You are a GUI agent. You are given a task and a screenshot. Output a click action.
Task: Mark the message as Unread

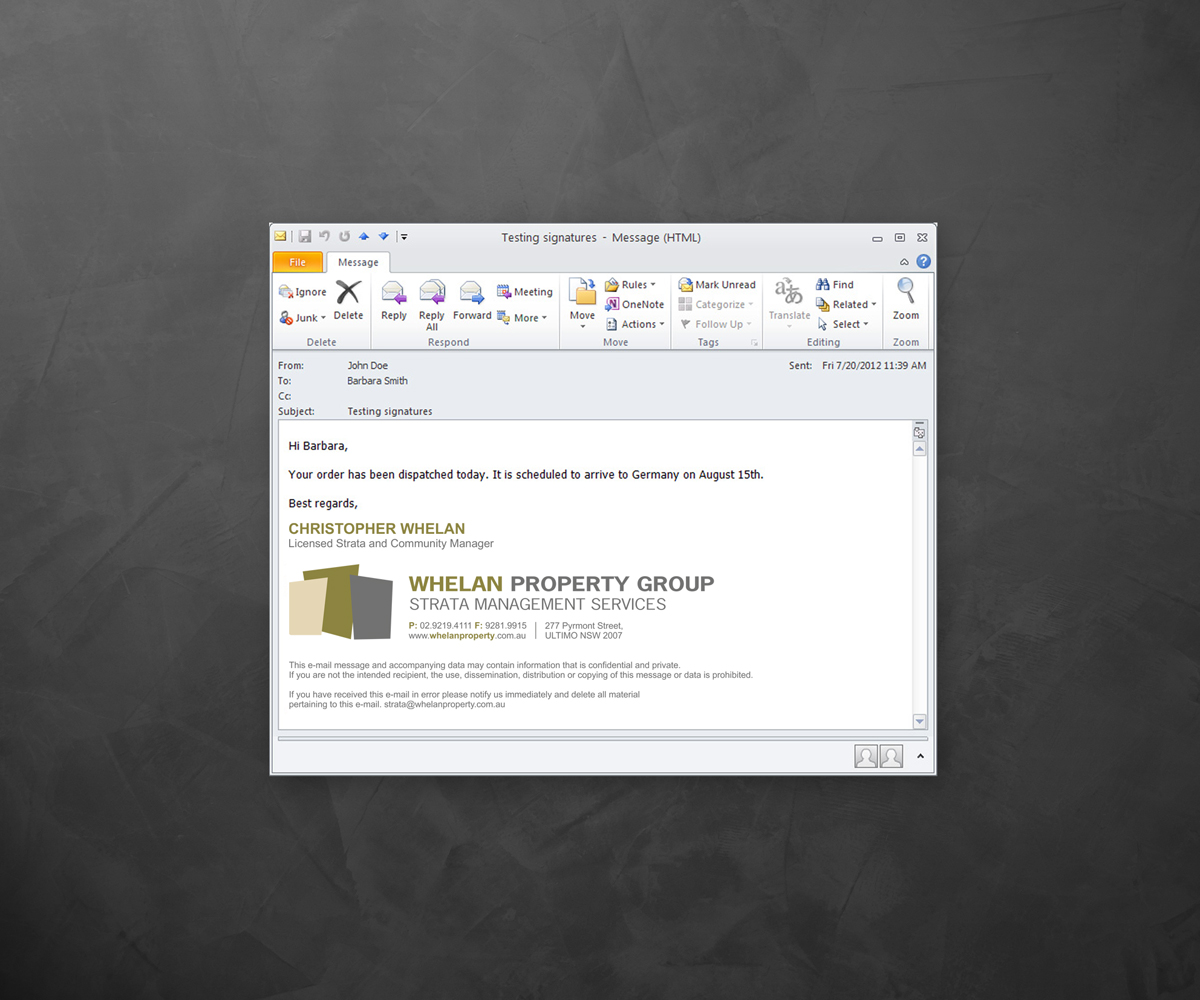pos(717,285)
